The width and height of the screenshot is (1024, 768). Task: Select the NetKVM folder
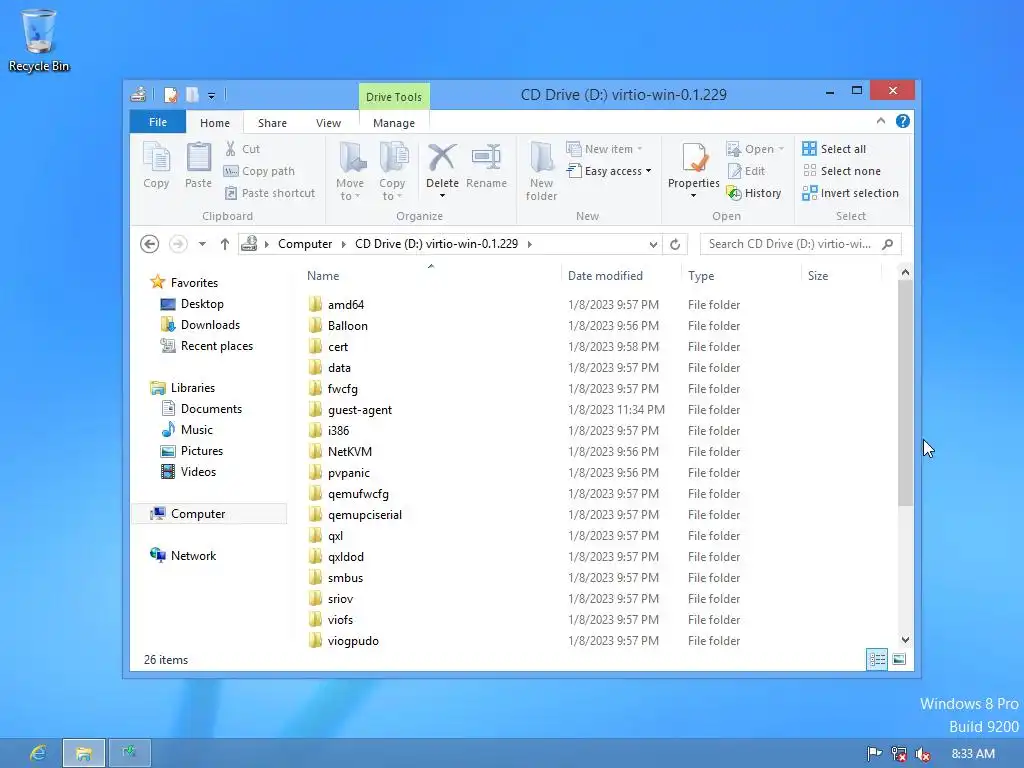350,451
